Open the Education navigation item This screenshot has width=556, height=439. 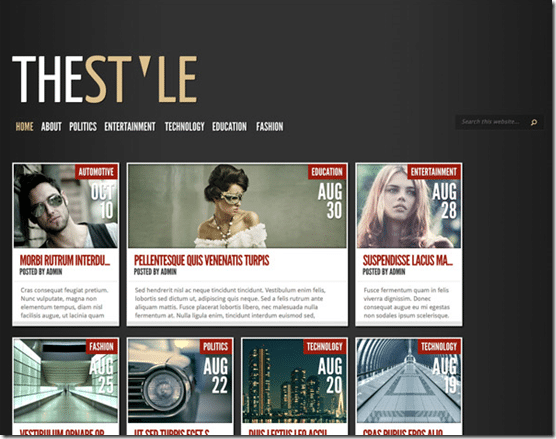click(229, 127)
